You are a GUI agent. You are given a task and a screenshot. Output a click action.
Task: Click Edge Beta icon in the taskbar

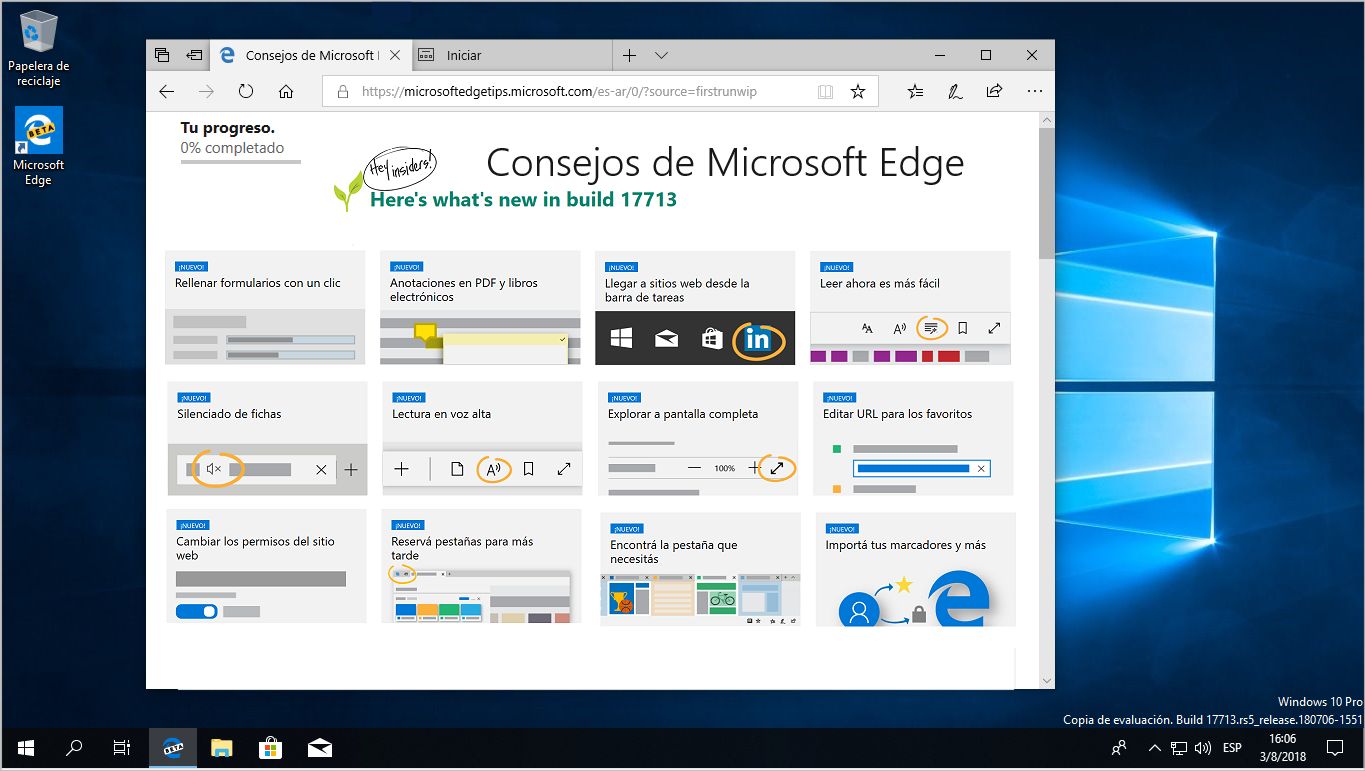coord(172,748)
